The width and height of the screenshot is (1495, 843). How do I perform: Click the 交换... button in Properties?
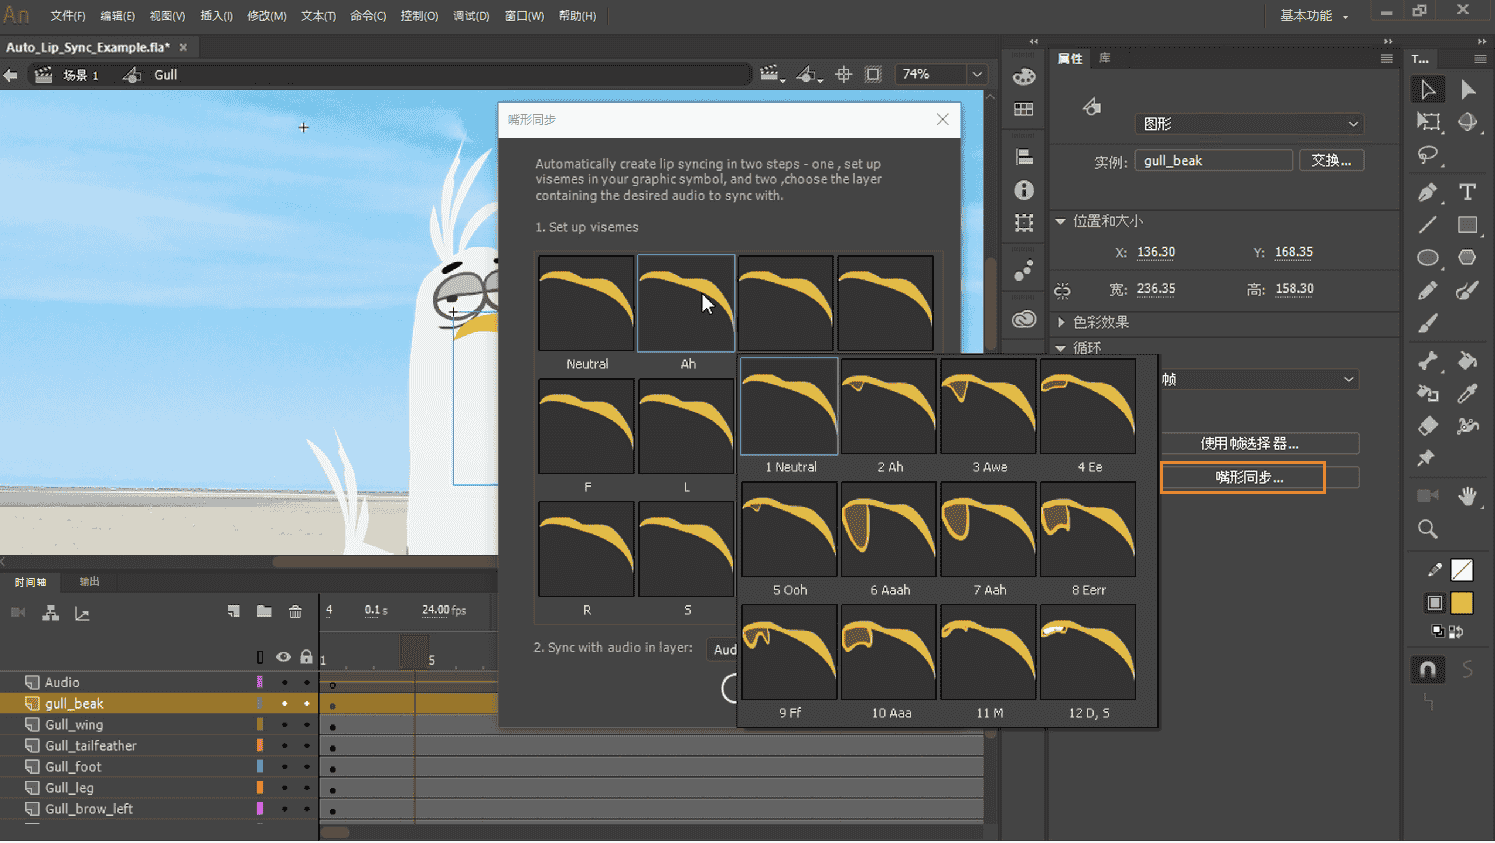click(x=1331, y=160)
